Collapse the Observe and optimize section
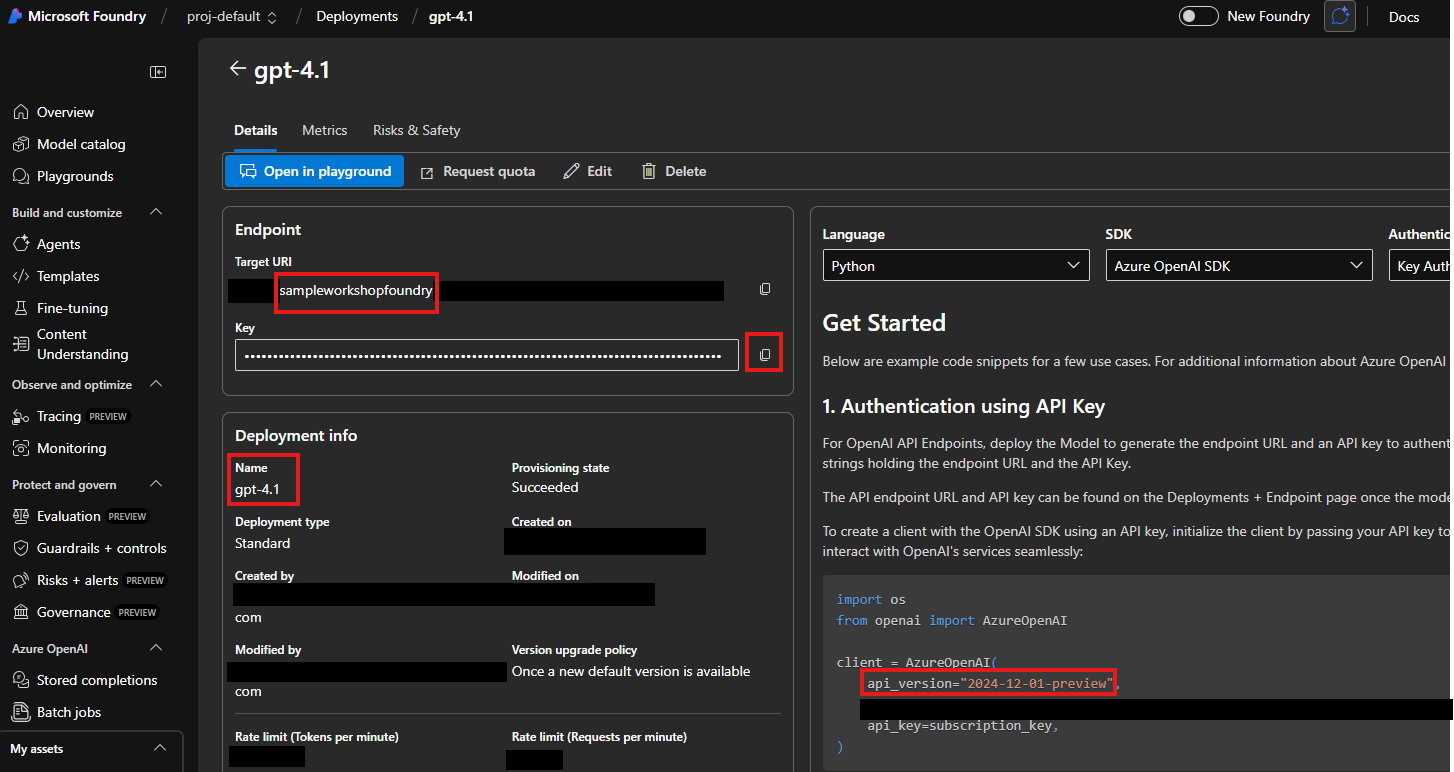Screen dimensions: 1454x772 tap(156, 384)
